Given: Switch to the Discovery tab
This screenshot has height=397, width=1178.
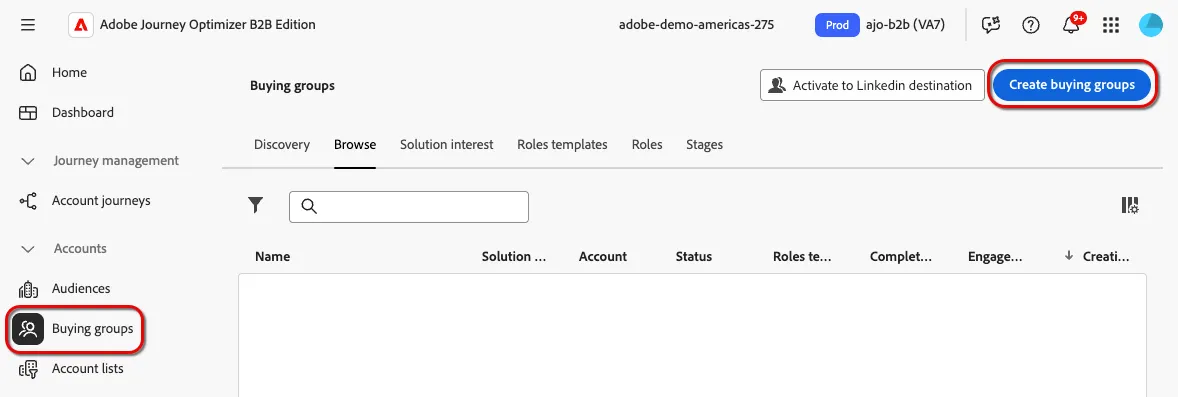Looking at the screenshot, I should 282,144.
